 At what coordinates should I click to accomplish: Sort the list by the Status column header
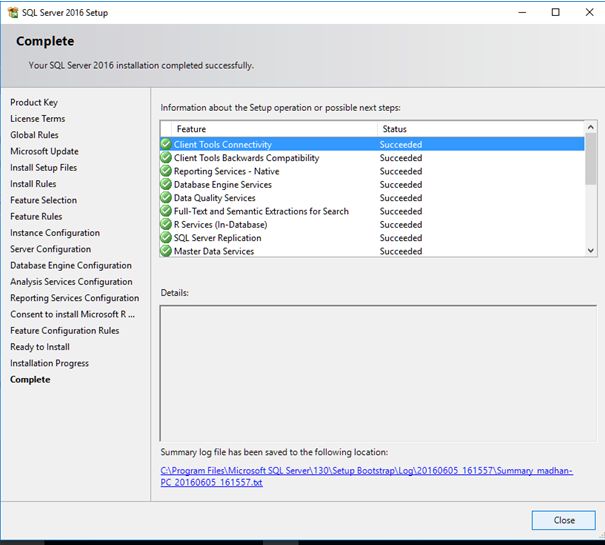click(478, 129)
